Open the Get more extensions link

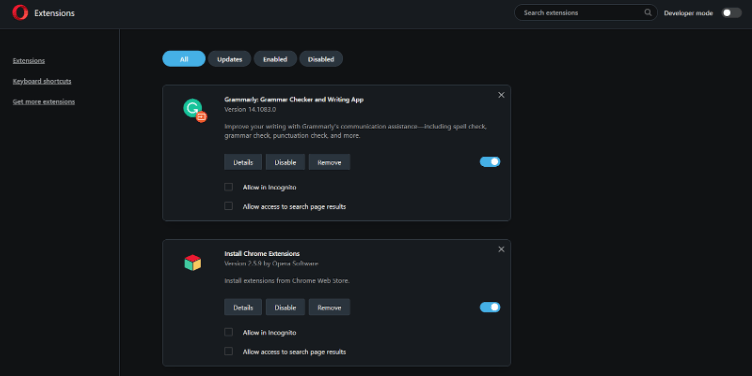click(x=44, y=102)
